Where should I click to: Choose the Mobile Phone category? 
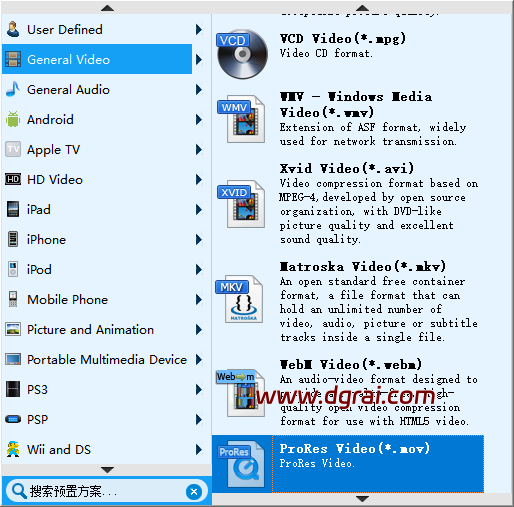pos(97,299)
